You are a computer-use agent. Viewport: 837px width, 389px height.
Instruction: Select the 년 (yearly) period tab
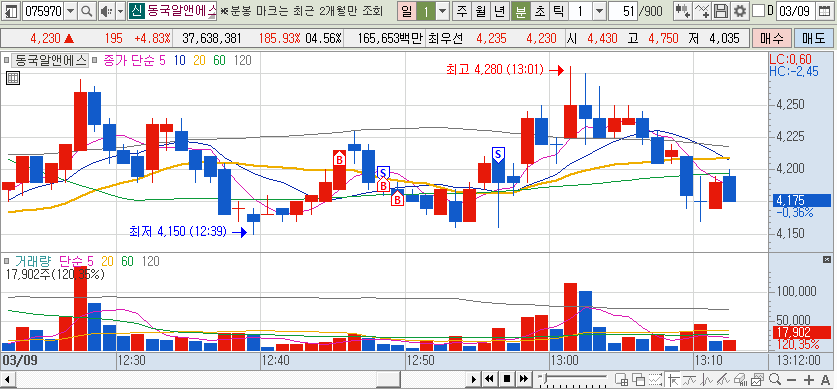point(499,10)
